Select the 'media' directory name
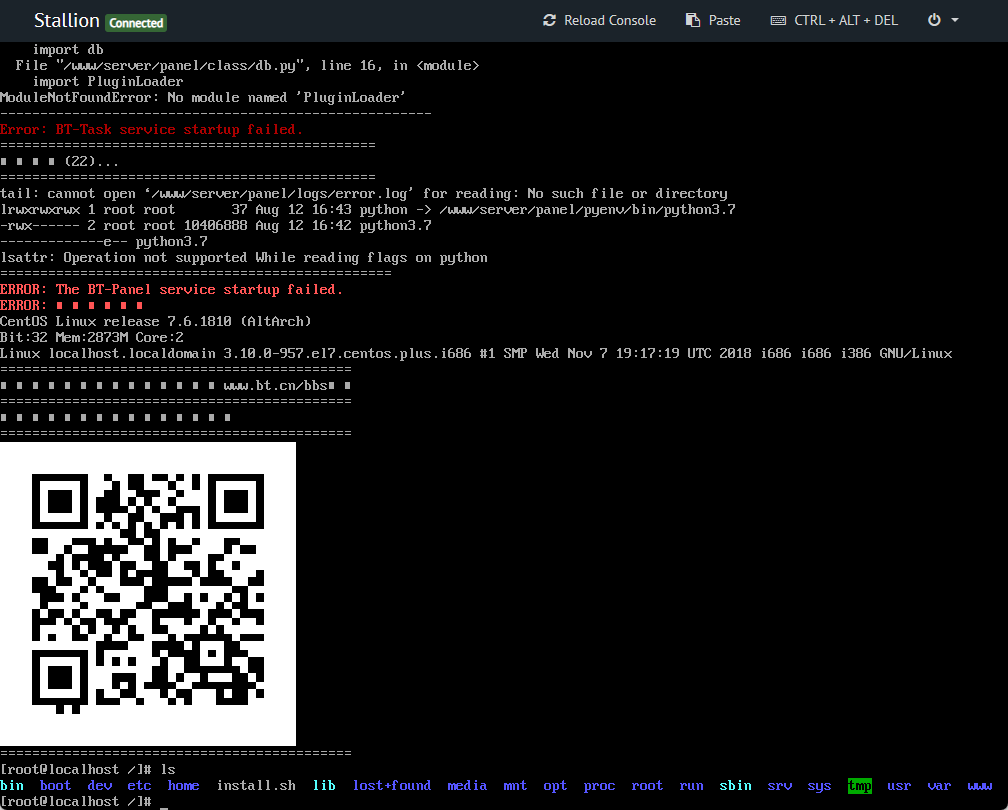Image resolution: width=1008 pixels, height=810 pixels. point(467,786)
